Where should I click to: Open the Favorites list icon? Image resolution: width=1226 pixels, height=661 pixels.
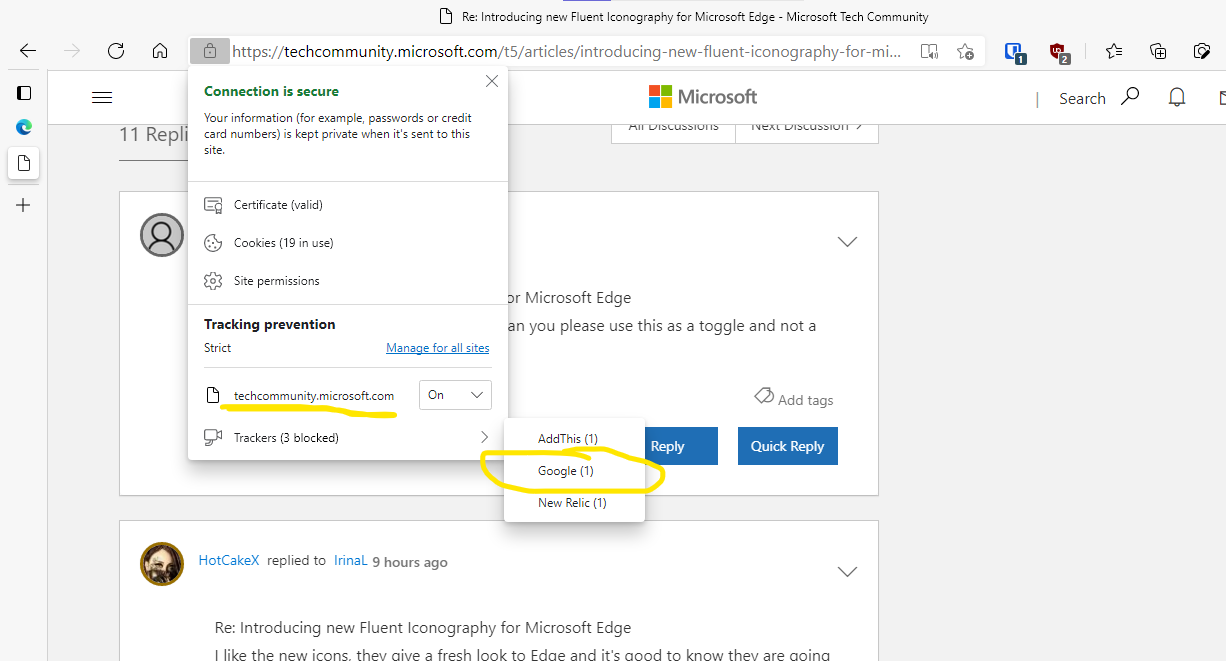(x=1114, y=51)
